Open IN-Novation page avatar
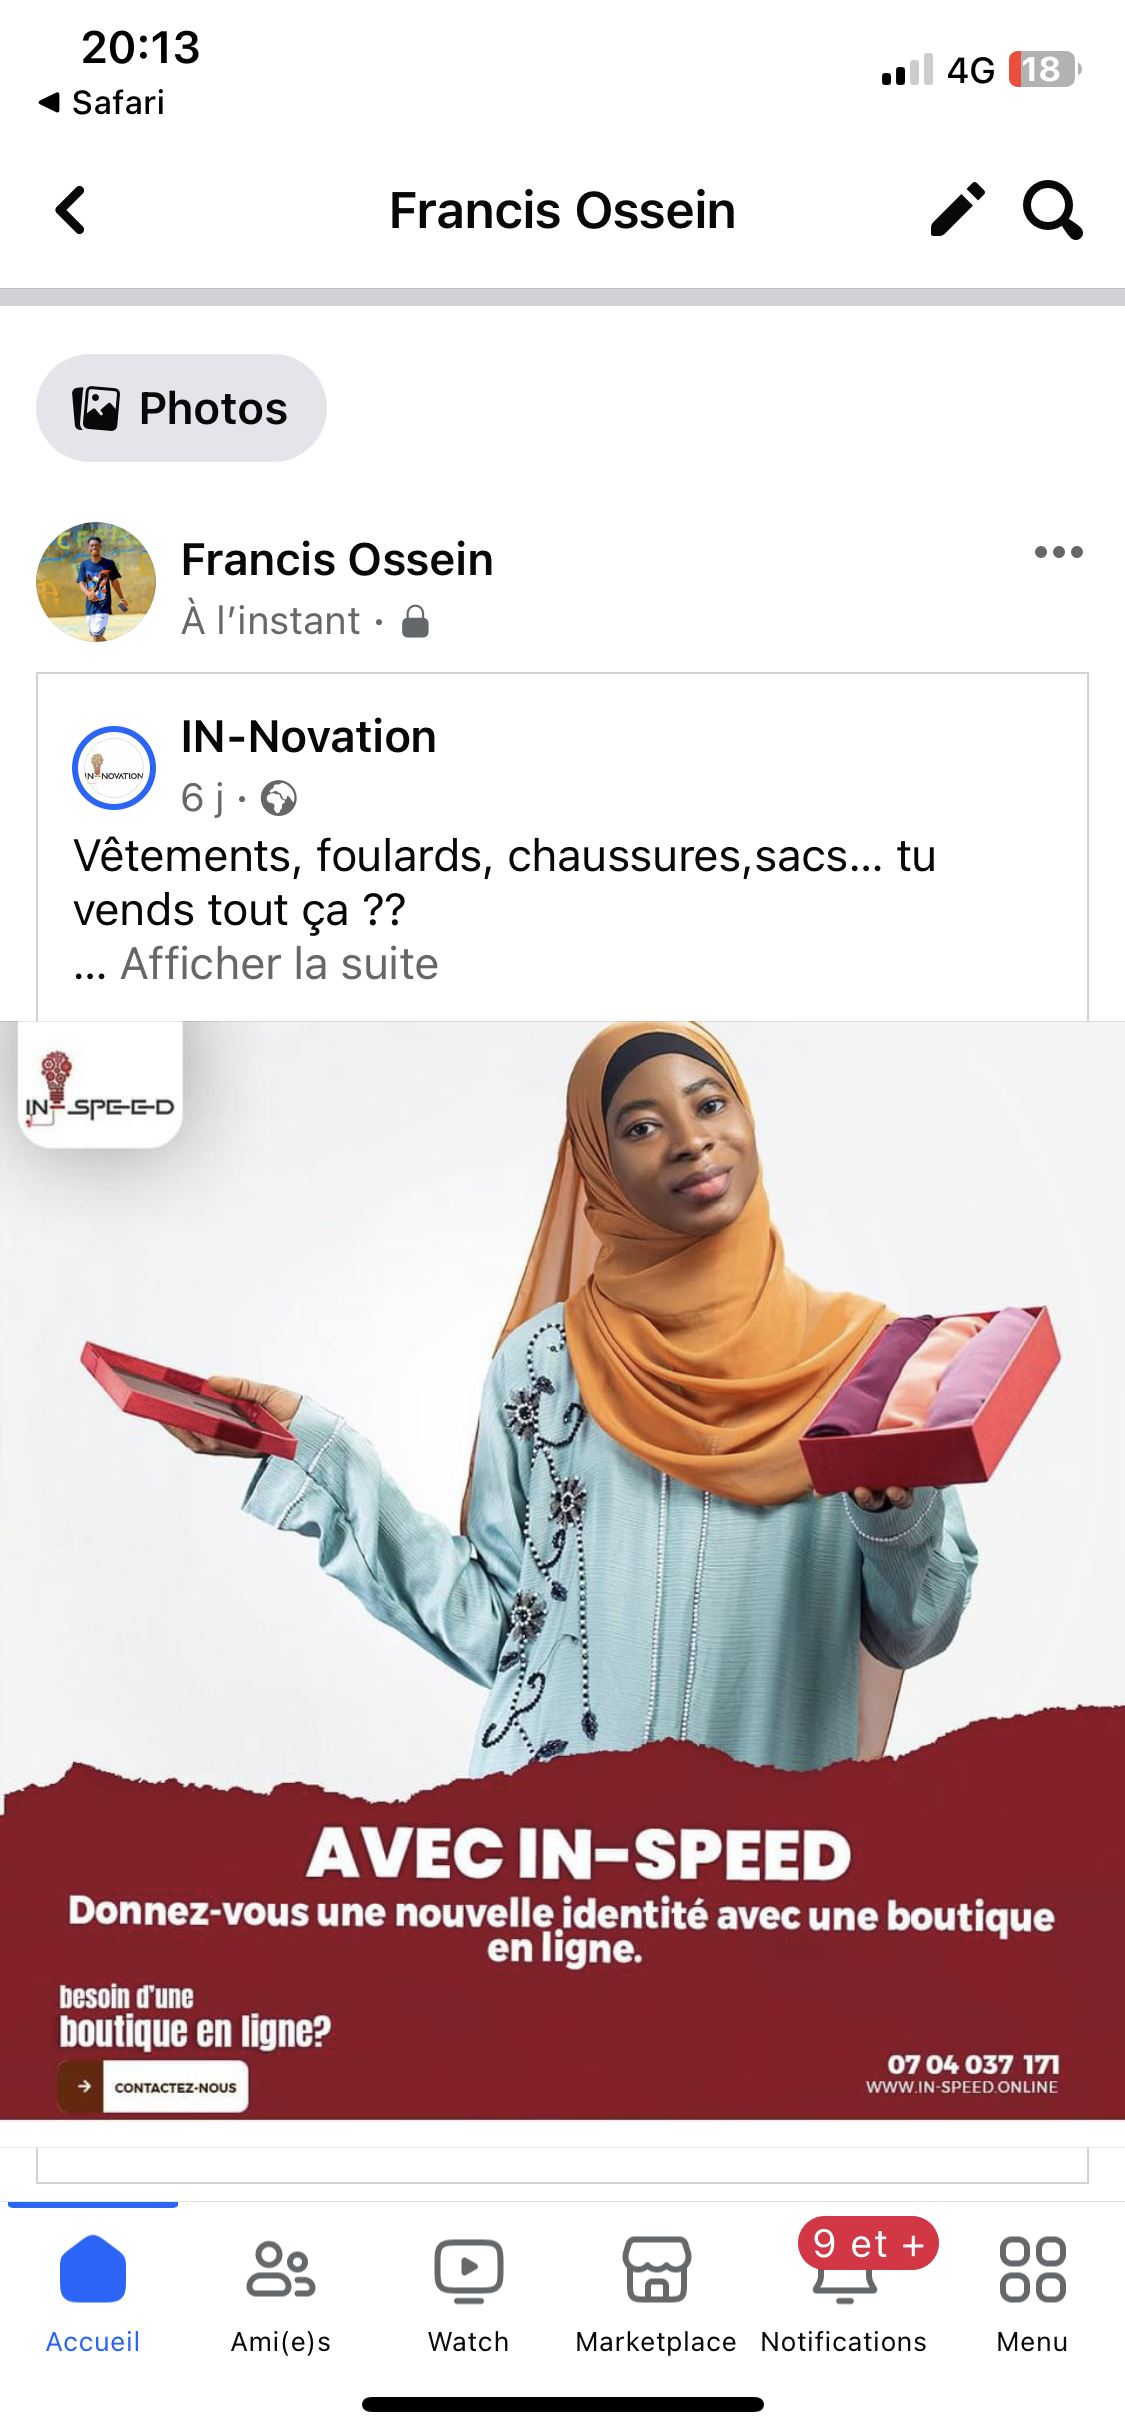 pos(114,768)
